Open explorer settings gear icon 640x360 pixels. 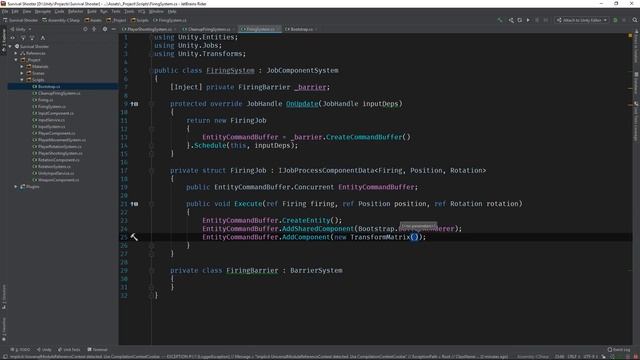105,29
